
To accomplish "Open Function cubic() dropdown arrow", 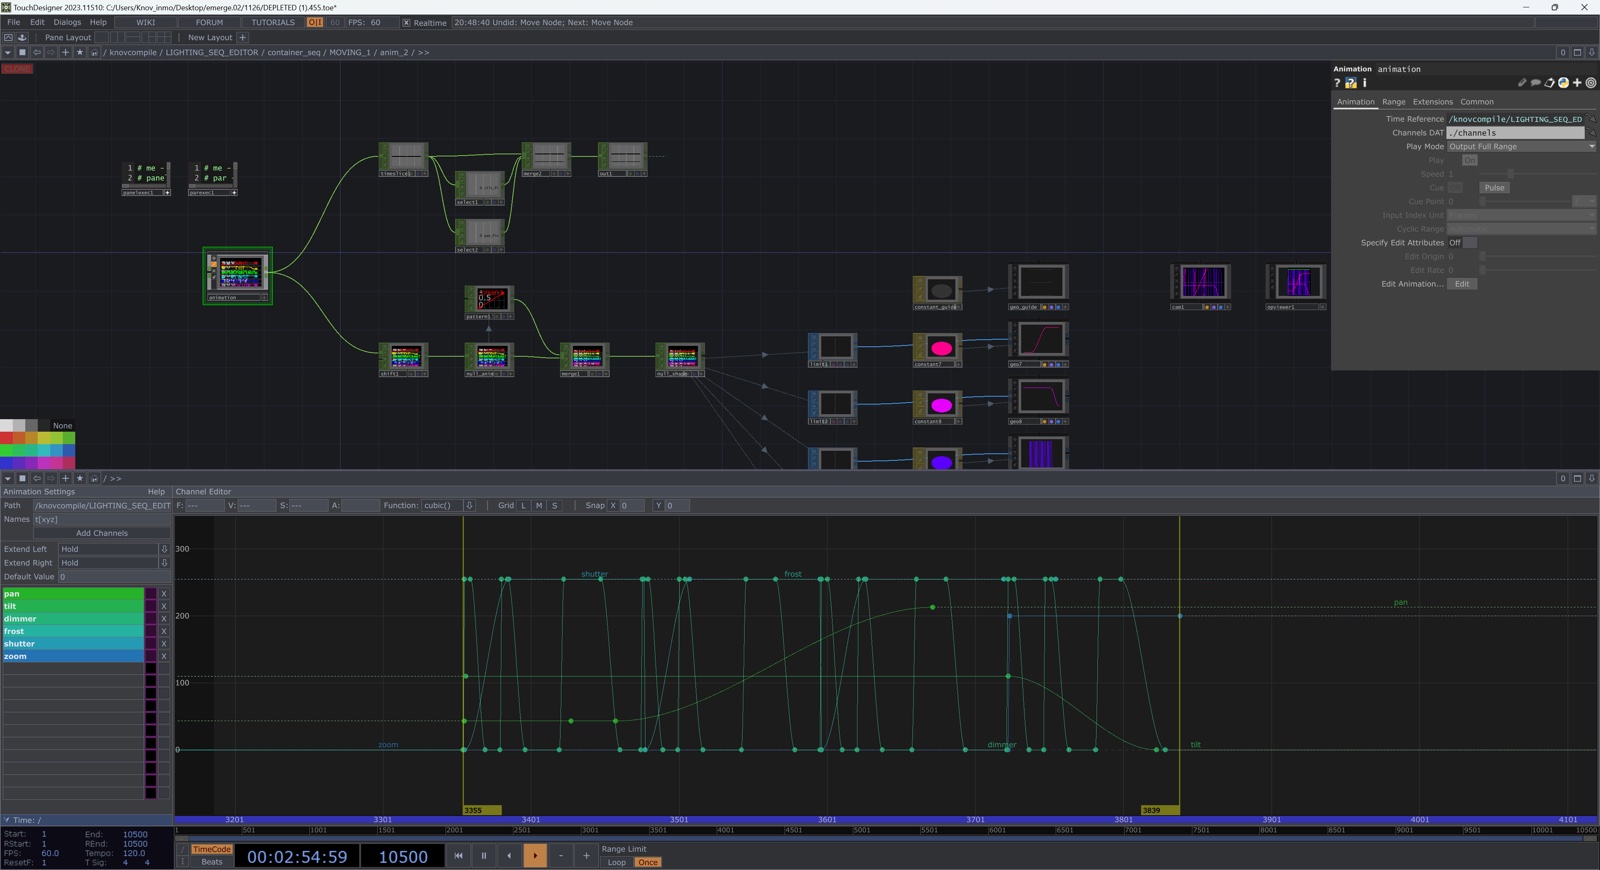I will pos(469,506).
